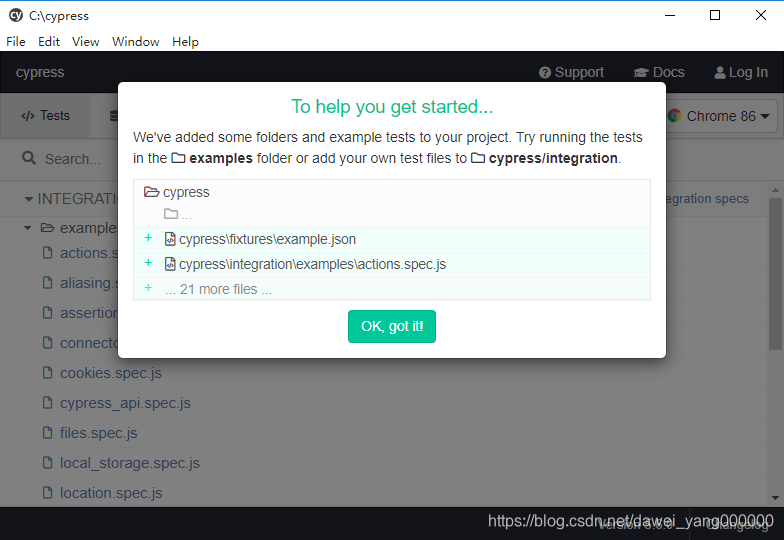The image size is (784, 540).
Task: Click the Support question-mark icon
Action: [544, 73]
